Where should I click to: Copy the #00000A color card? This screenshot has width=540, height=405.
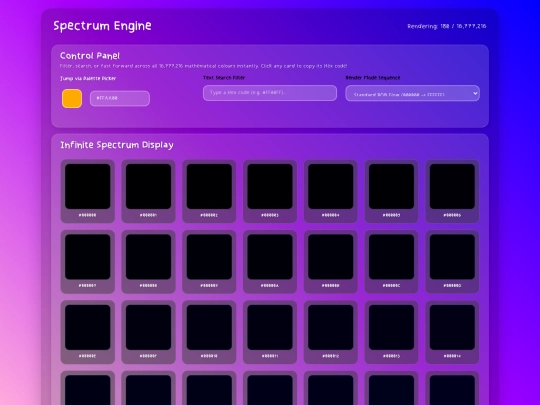[x=270, y=262]
